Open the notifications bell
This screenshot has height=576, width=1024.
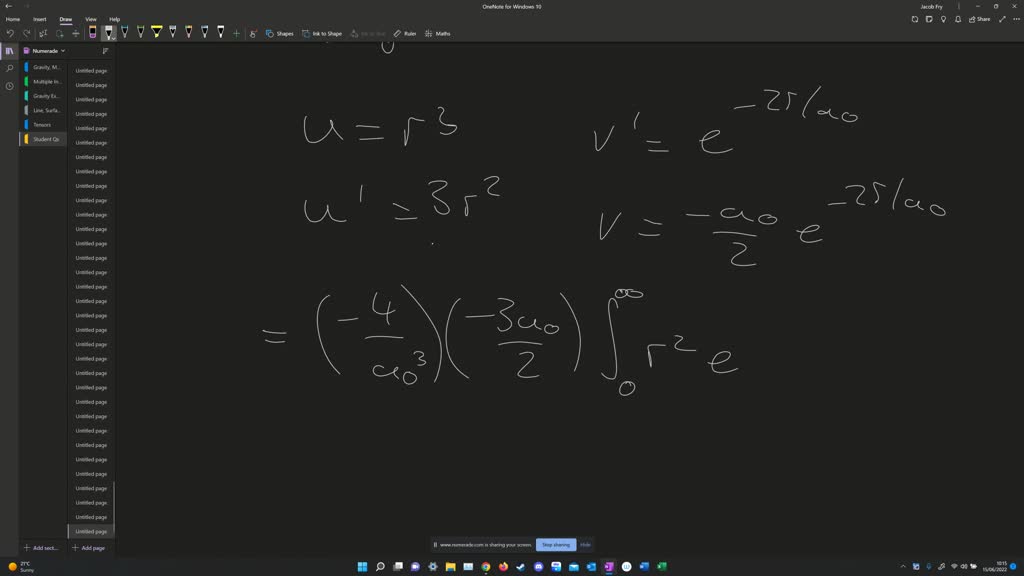(x=958, y=19)
